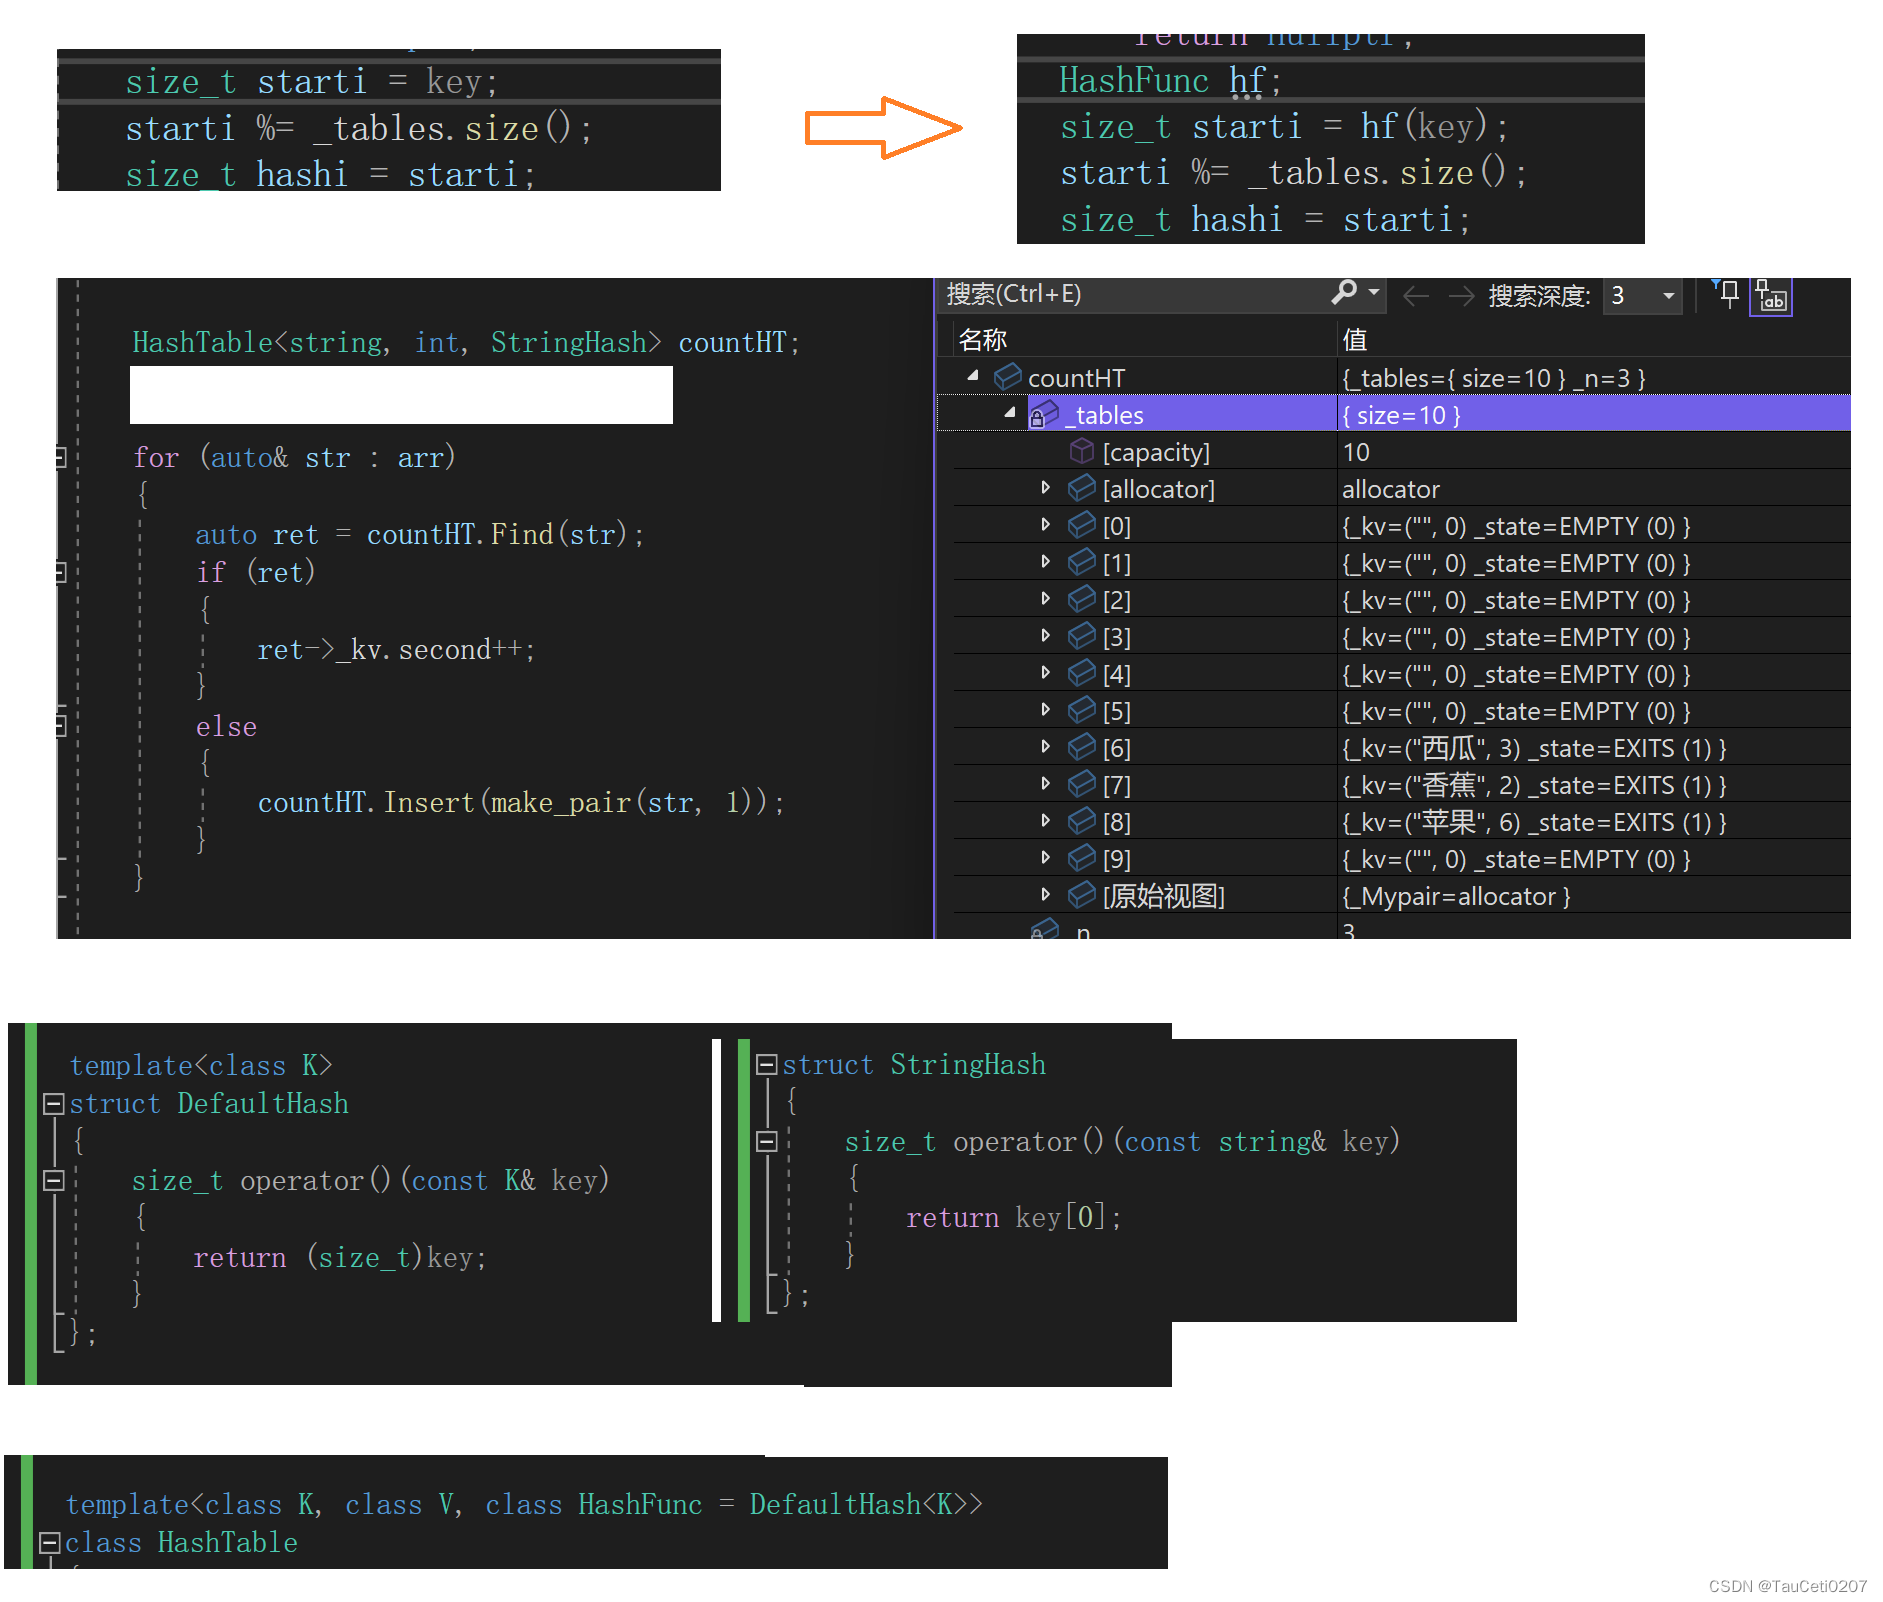This screenshot has height=1602, width=1883.
Task: Expand the [2] element node
Action: click(1045, 598)
